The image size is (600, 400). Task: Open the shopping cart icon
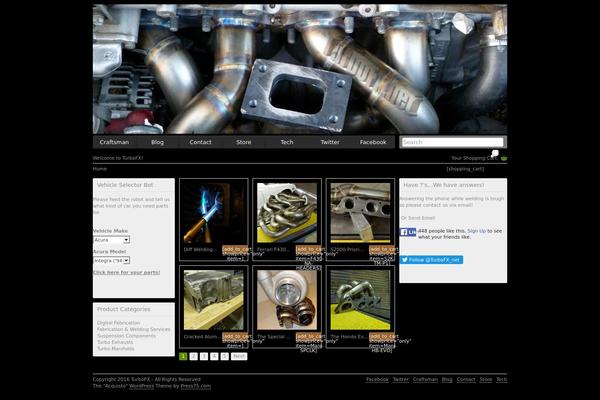tap(504, 158)
